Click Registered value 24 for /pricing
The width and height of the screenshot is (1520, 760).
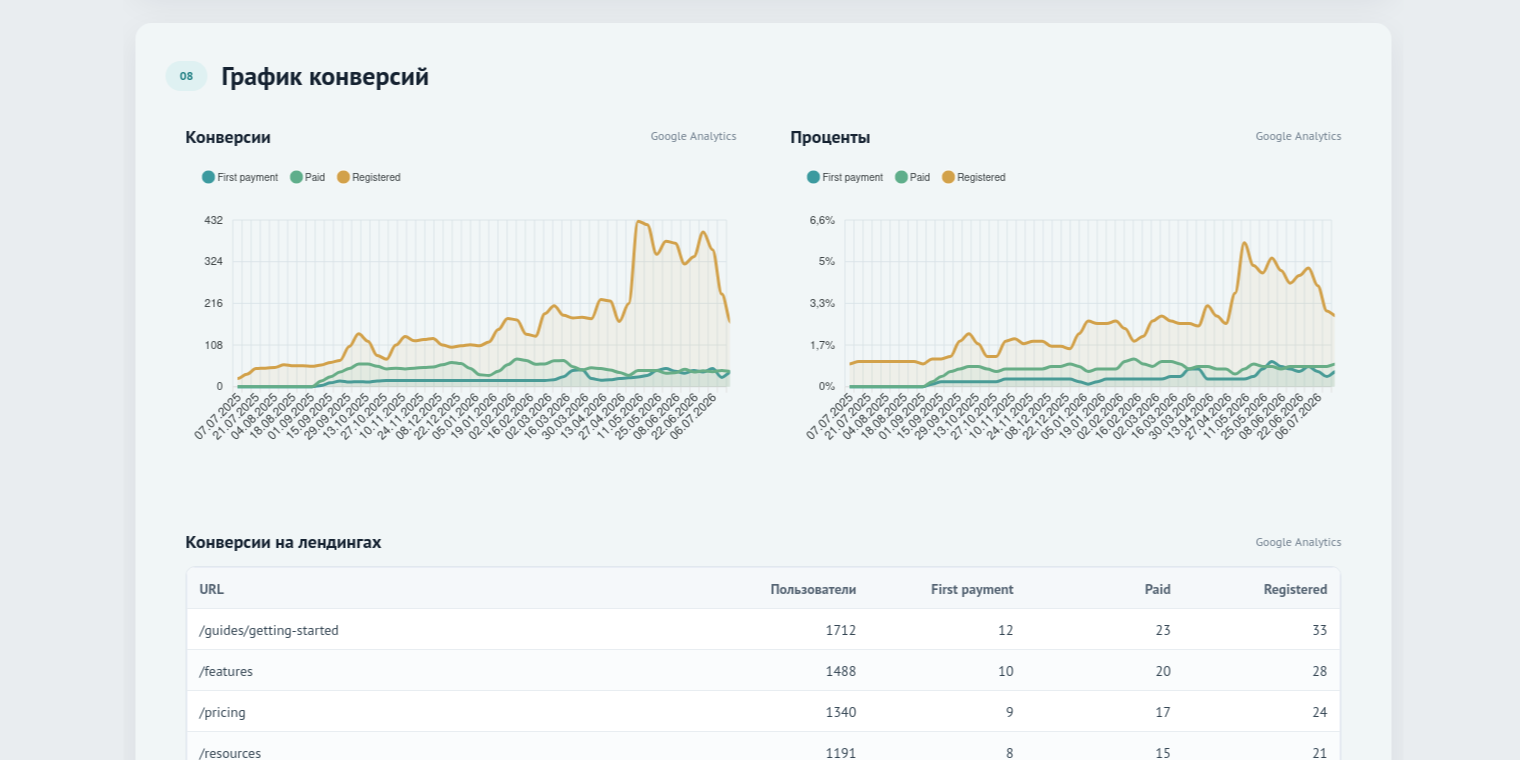click(1320, 712)
